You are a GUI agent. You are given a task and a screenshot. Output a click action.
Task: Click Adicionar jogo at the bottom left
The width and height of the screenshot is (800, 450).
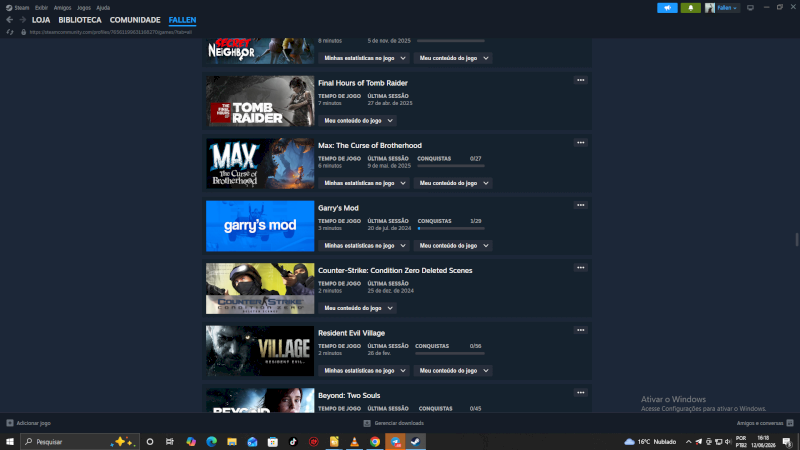pos(33,423)
